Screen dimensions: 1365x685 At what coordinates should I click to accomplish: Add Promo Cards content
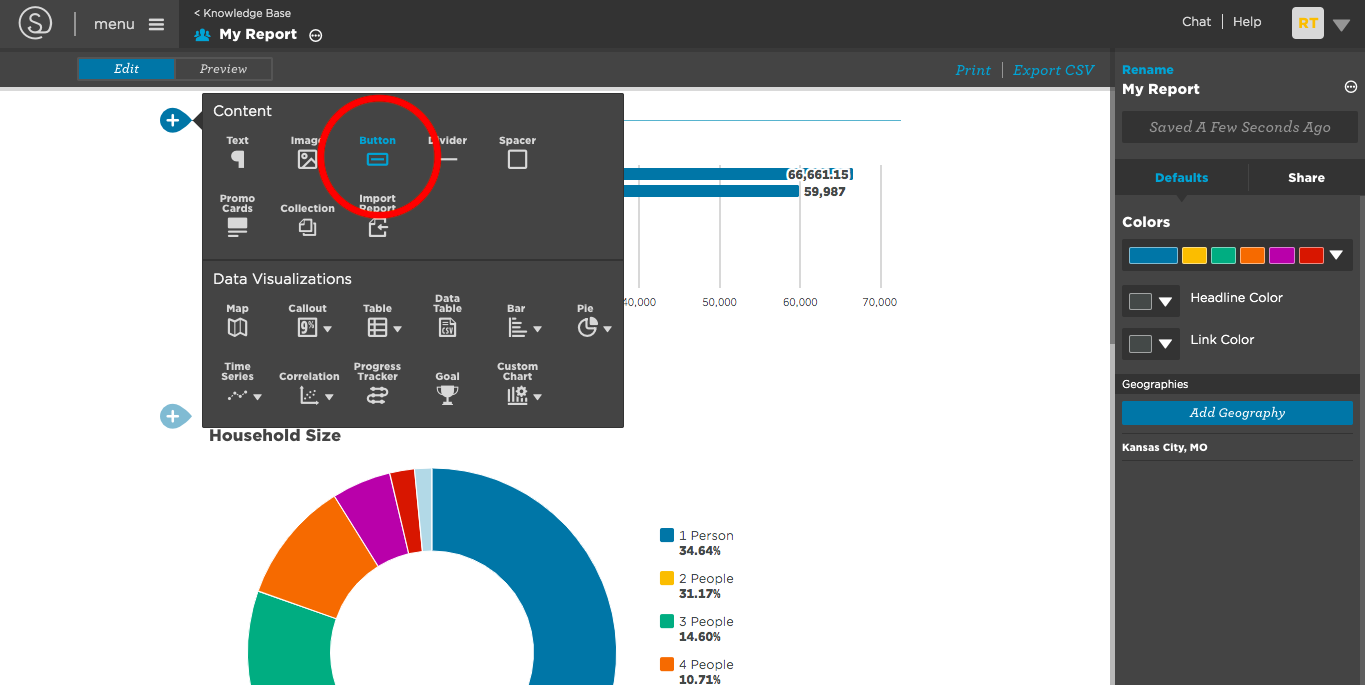pos(237,215)
